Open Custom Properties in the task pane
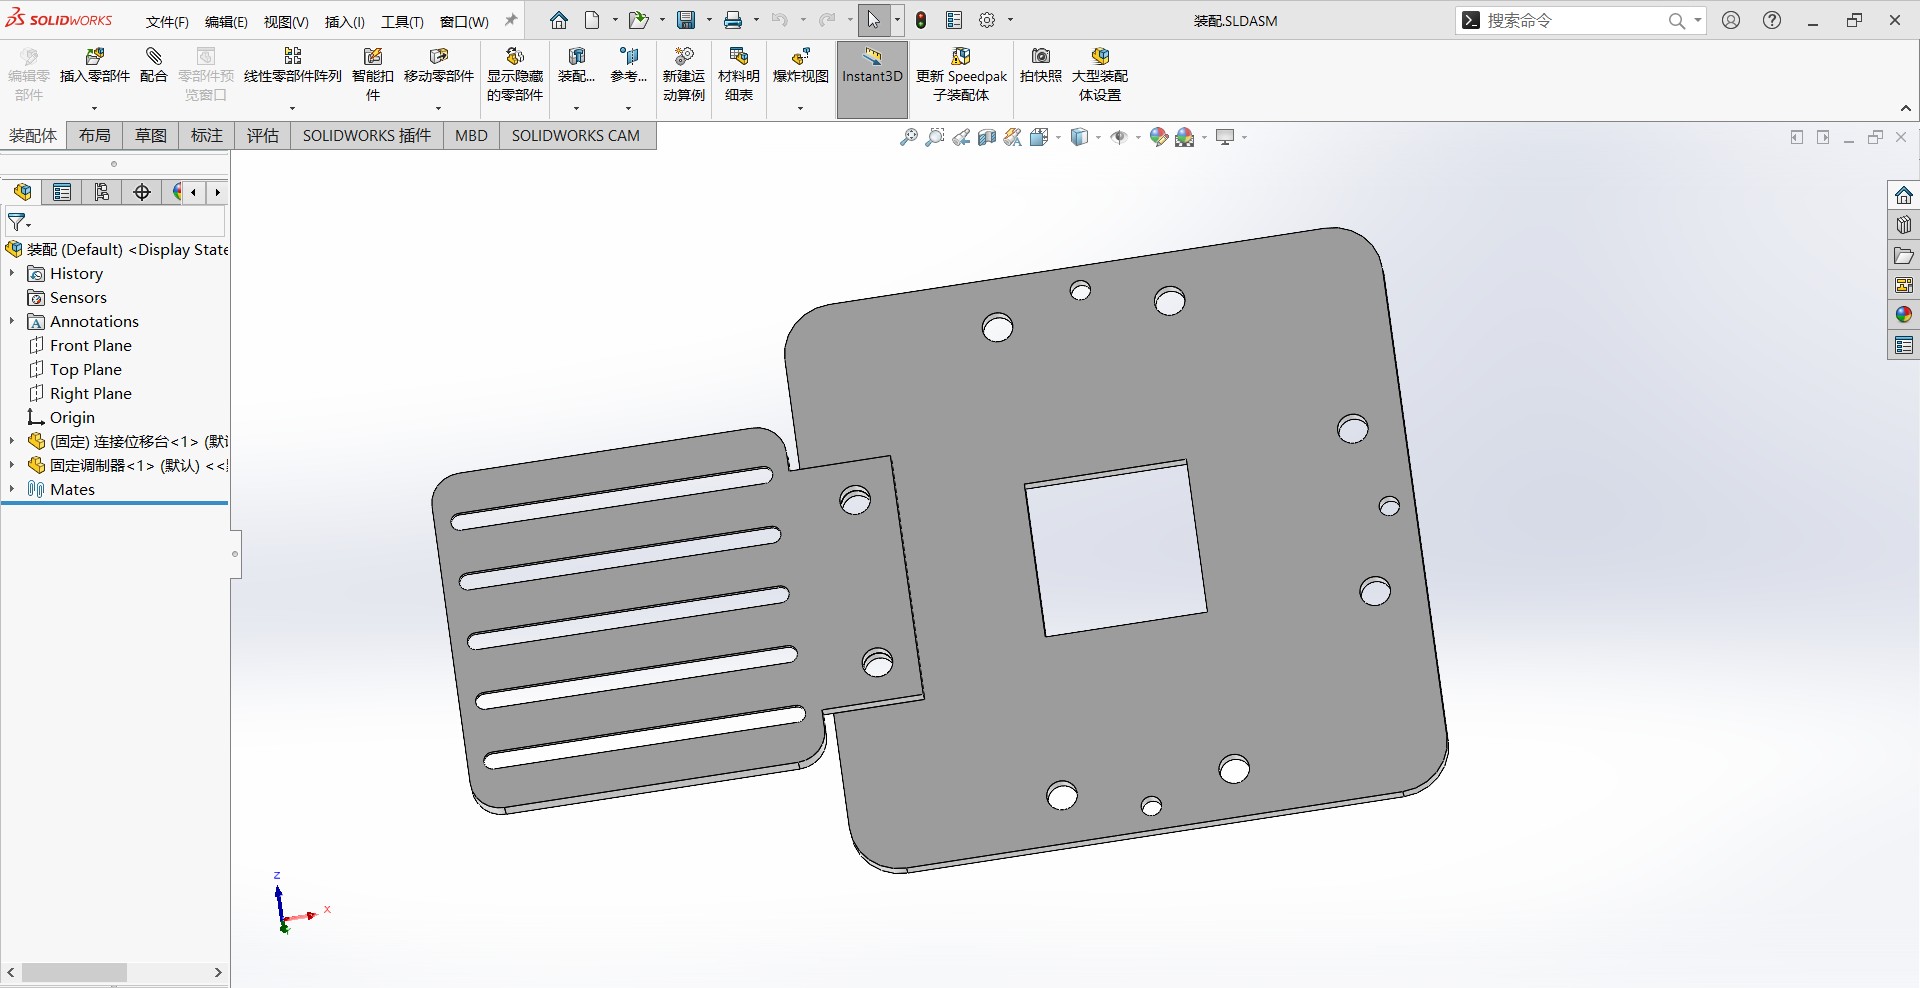 (x=1904, y=345)
